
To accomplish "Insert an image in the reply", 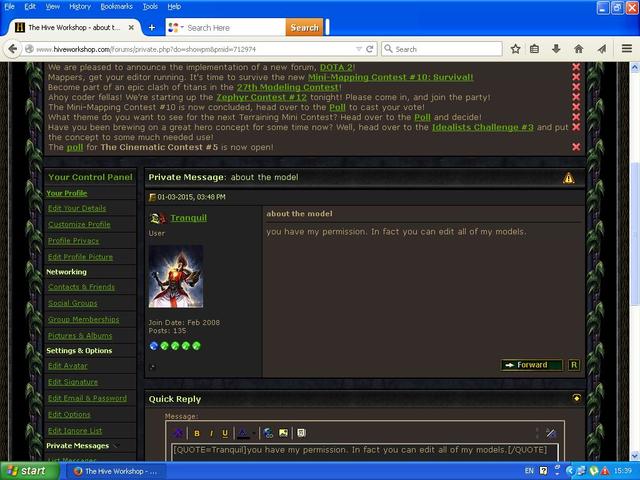I will 283,433.
